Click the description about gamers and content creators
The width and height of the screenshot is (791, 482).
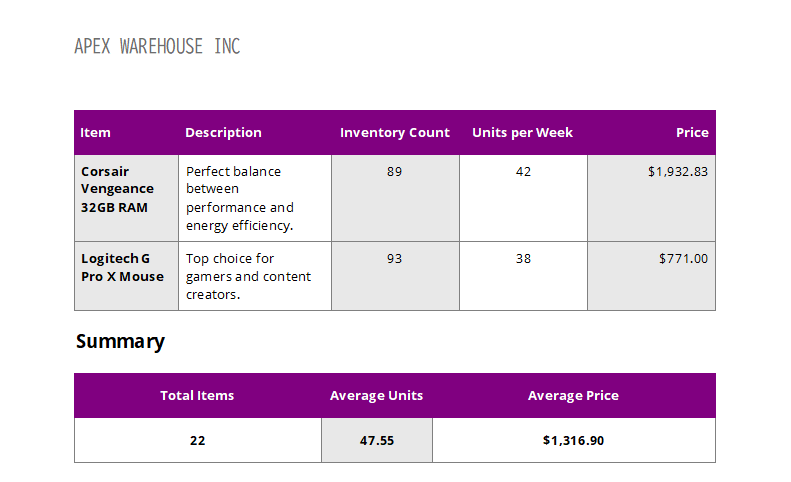pyautogui.click(x=248, y=276)
